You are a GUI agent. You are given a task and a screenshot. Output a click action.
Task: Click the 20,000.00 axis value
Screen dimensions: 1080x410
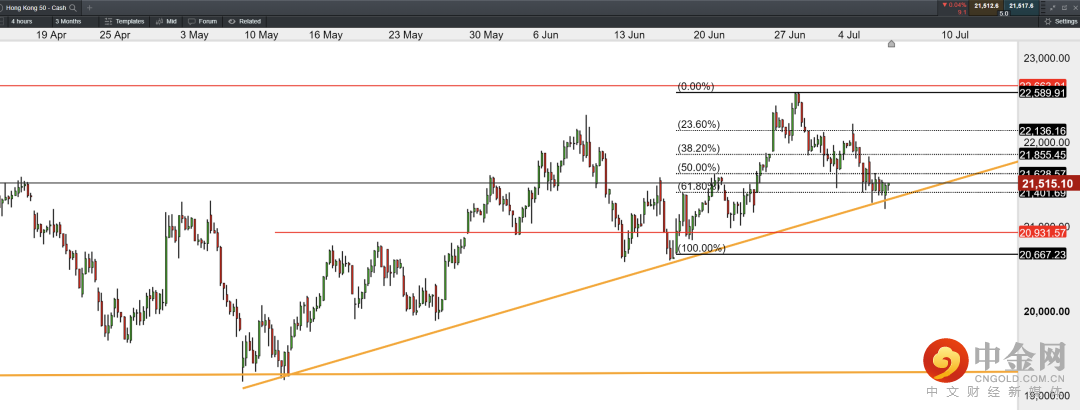[1047, 311]
